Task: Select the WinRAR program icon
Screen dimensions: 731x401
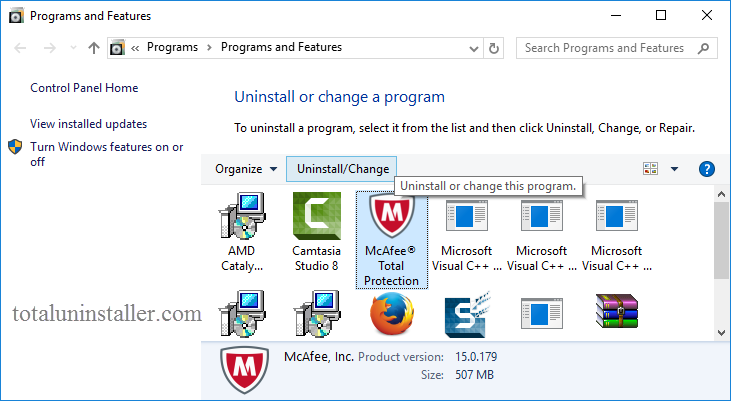Action: click(x=617, y=311)
